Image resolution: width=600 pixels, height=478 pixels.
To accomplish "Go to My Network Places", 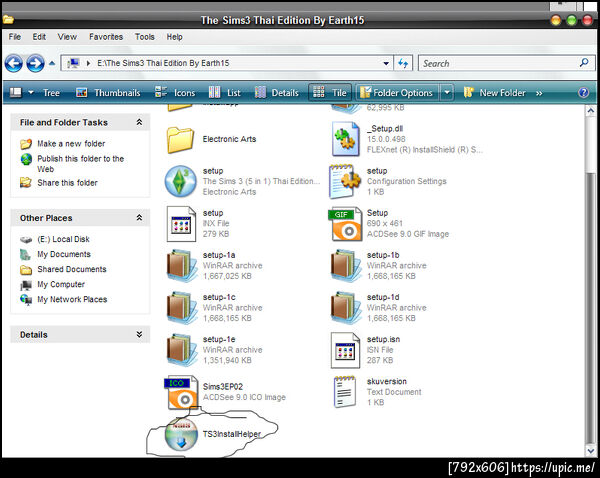I will click(x=72, y=299).
